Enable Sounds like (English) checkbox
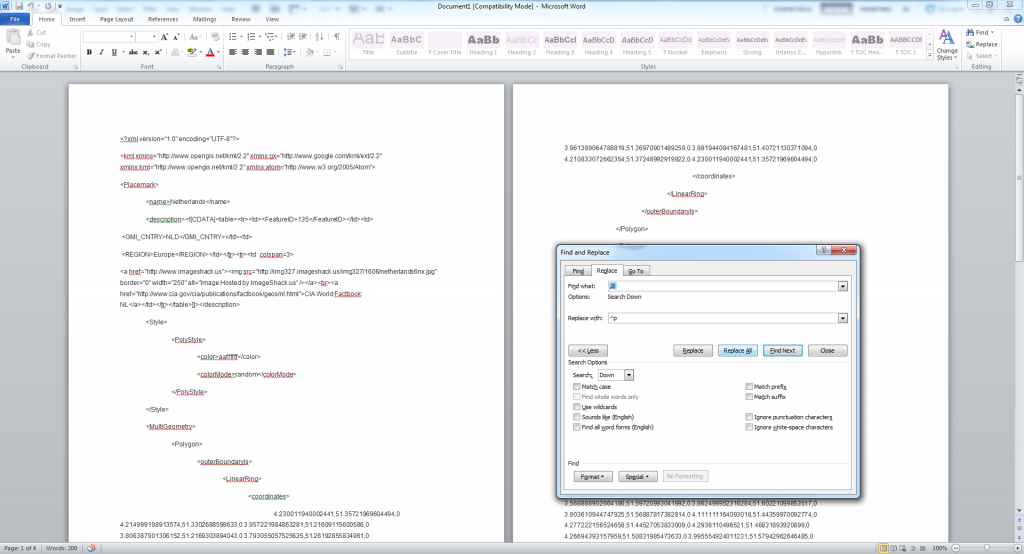1024x554 pixels. [577, 417]
